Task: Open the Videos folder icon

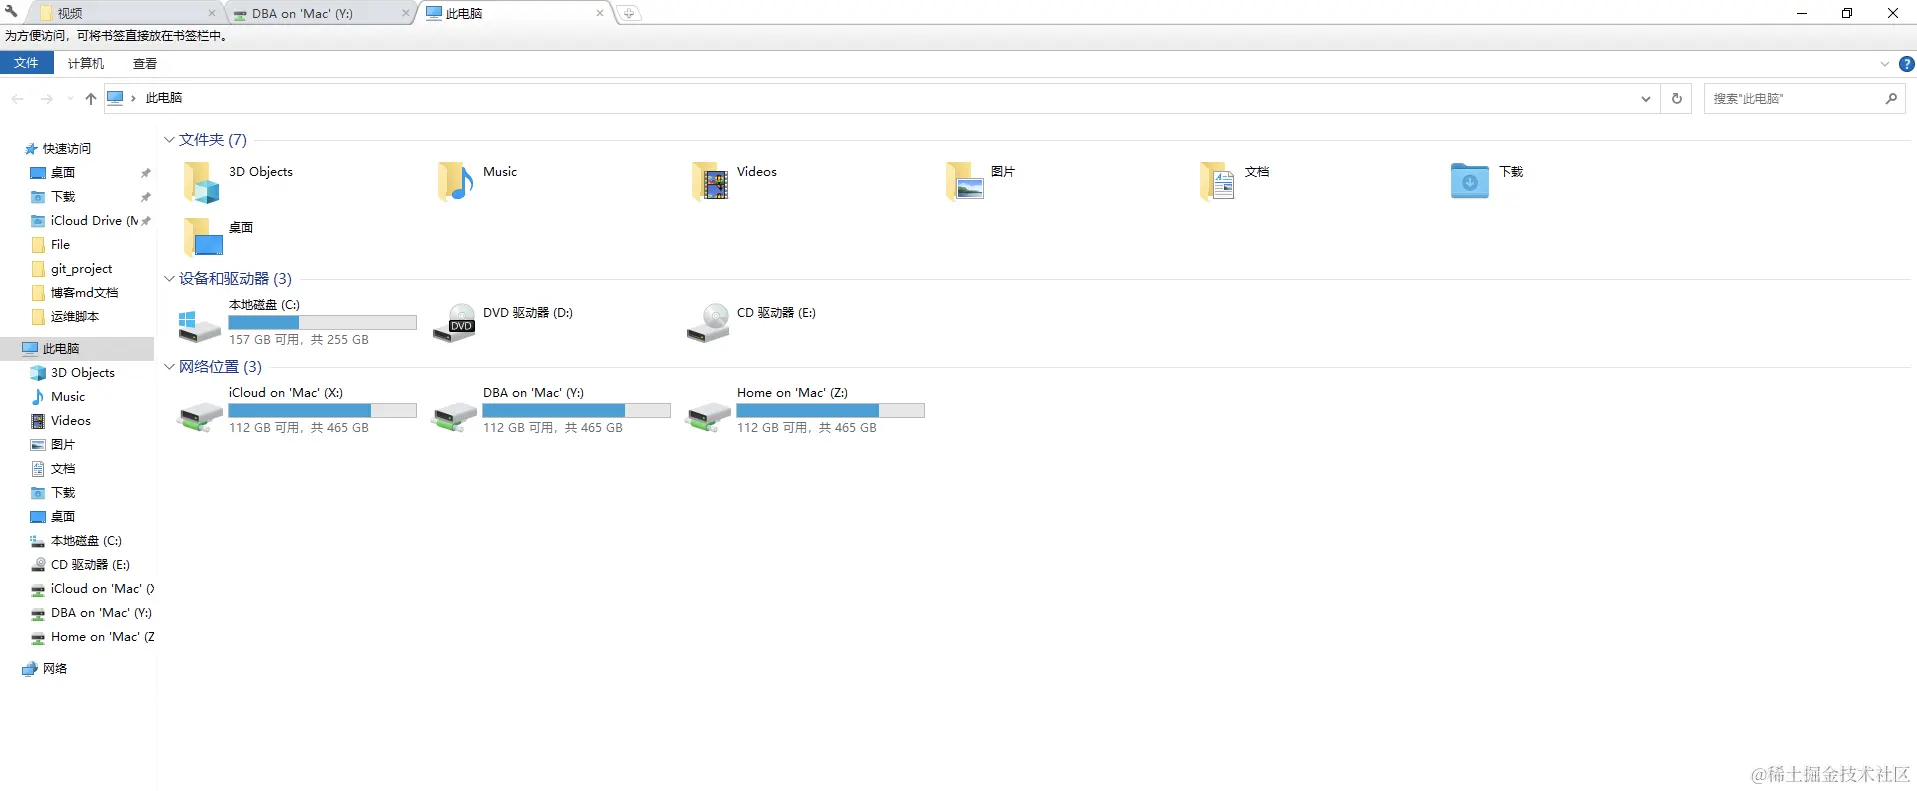Action: pyautogui.click(x=709, y=182)
